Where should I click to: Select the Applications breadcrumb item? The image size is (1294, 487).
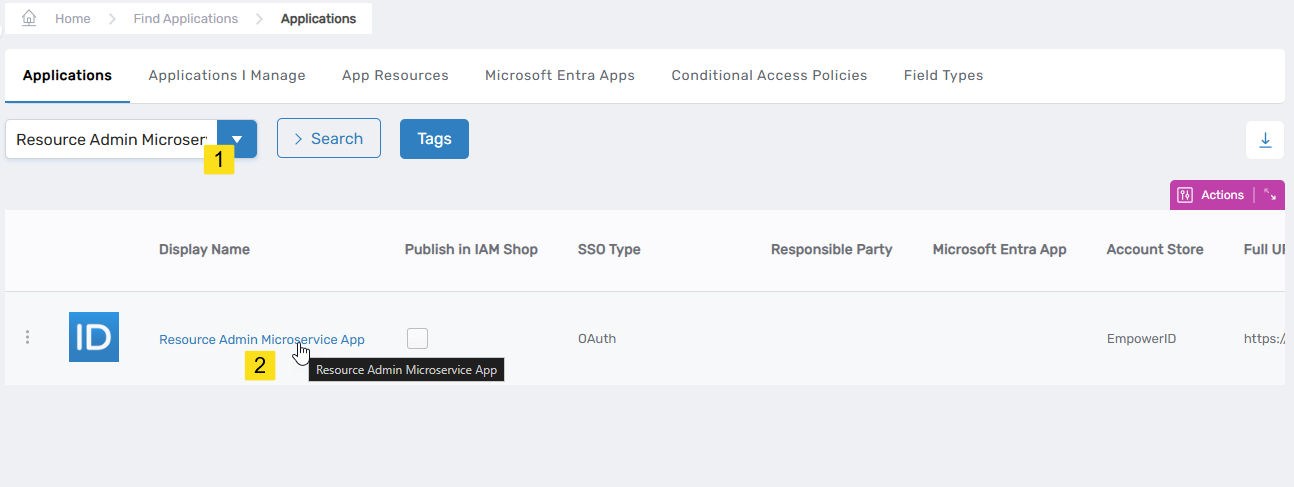click(318, 19)
